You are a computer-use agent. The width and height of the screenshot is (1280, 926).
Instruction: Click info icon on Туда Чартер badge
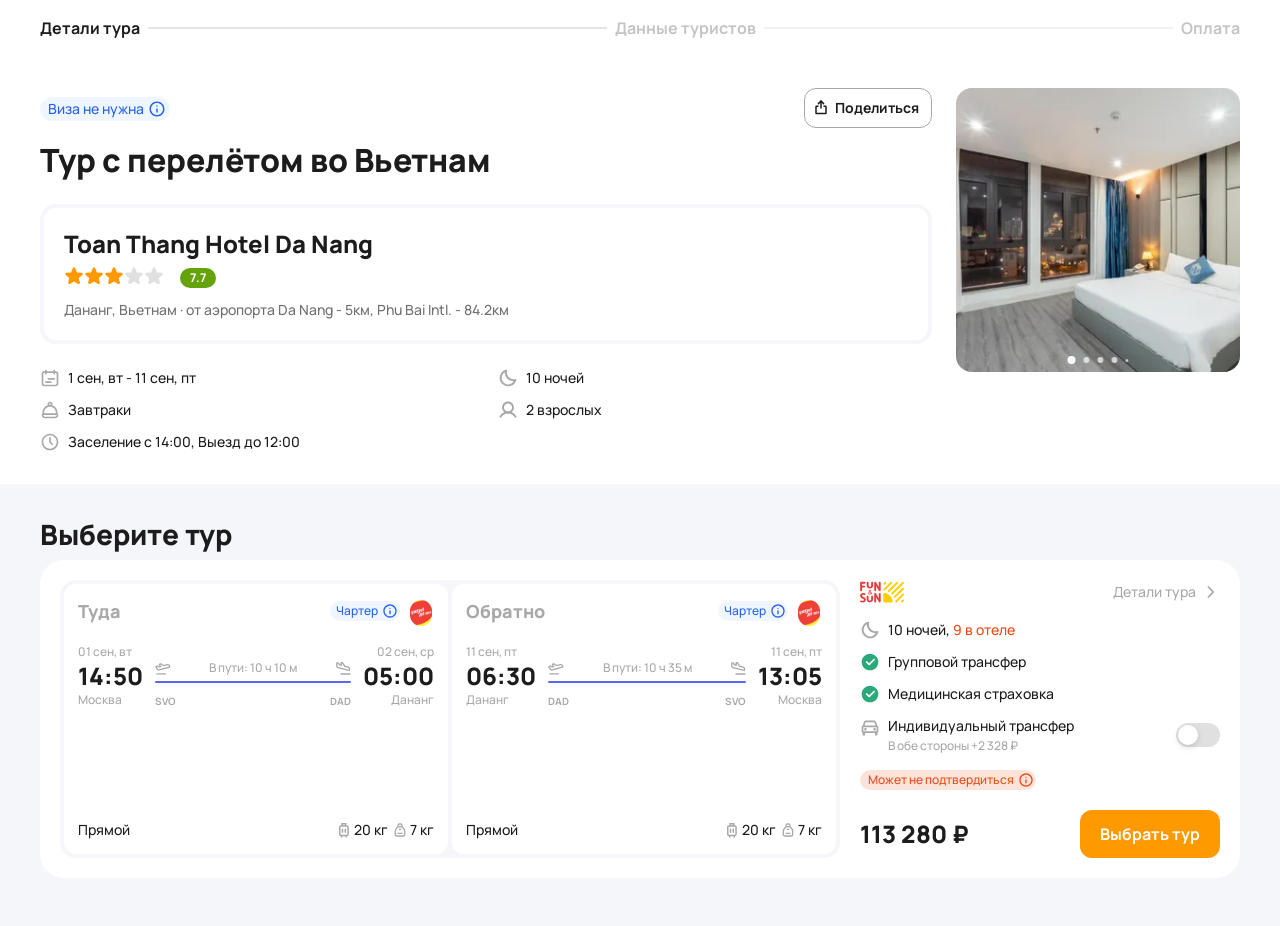[390, 611]
